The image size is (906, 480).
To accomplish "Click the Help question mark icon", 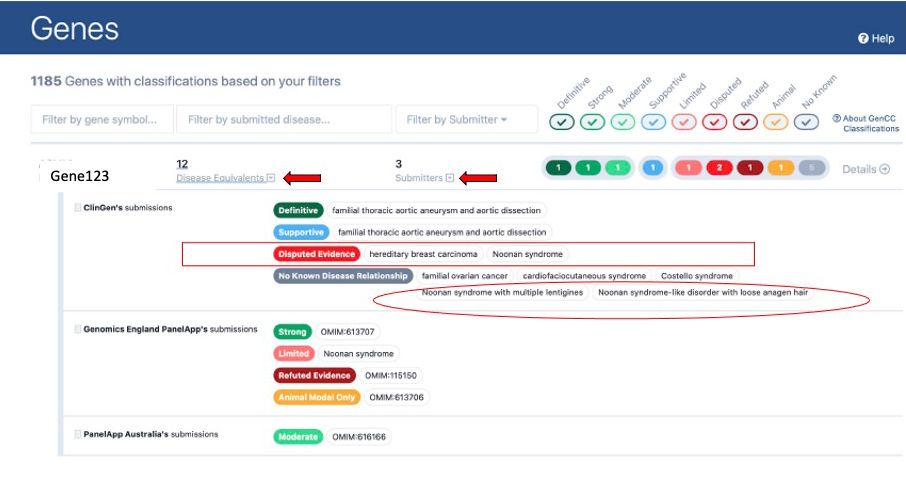I will (x=863, y=38).
